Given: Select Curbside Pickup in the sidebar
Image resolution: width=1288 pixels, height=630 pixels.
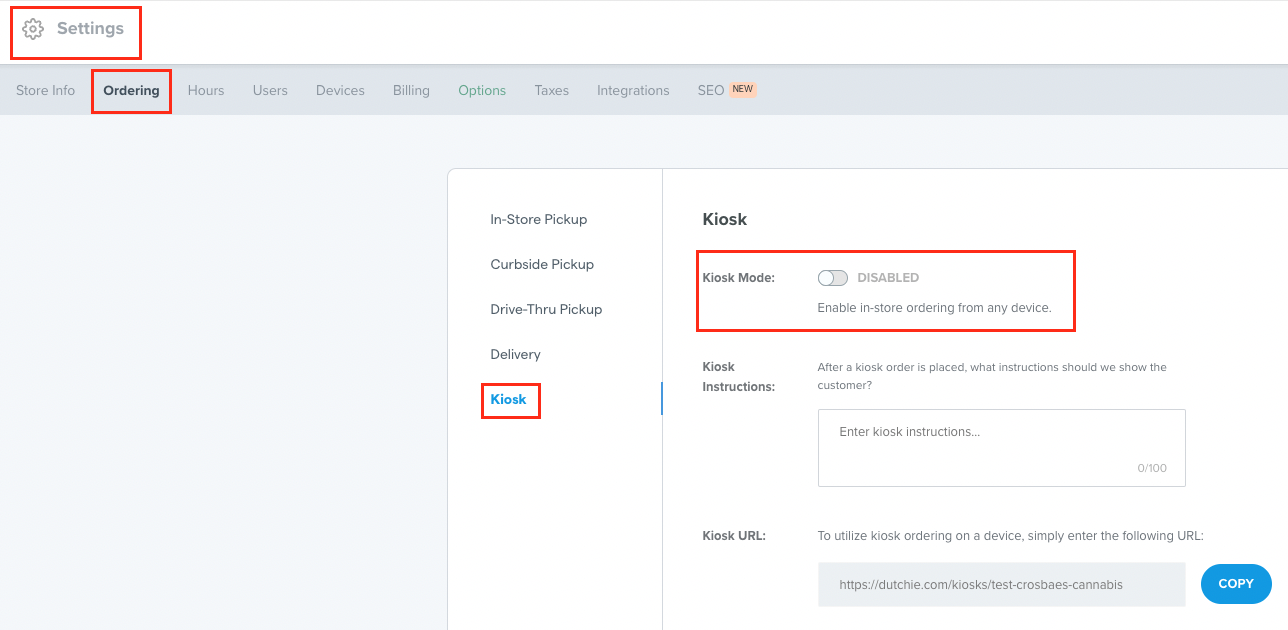Looking at the screenshot, I should pos(542,264).
